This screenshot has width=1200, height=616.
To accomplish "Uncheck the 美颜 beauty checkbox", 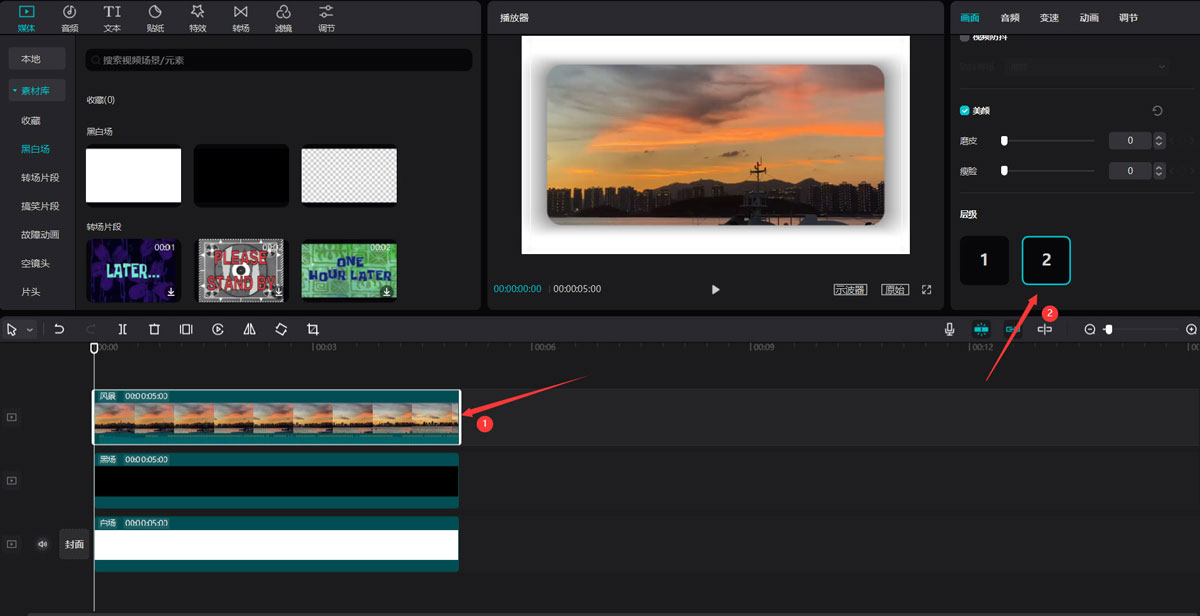I will pyautogui.click(x=965, y=111).
